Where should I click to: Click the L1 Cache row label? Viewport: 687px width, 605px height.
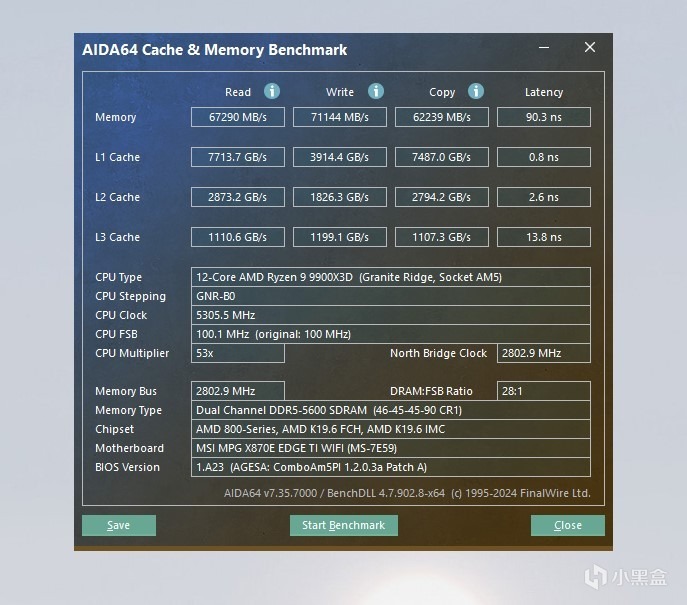pyautogui.click(x=117, y=157)
